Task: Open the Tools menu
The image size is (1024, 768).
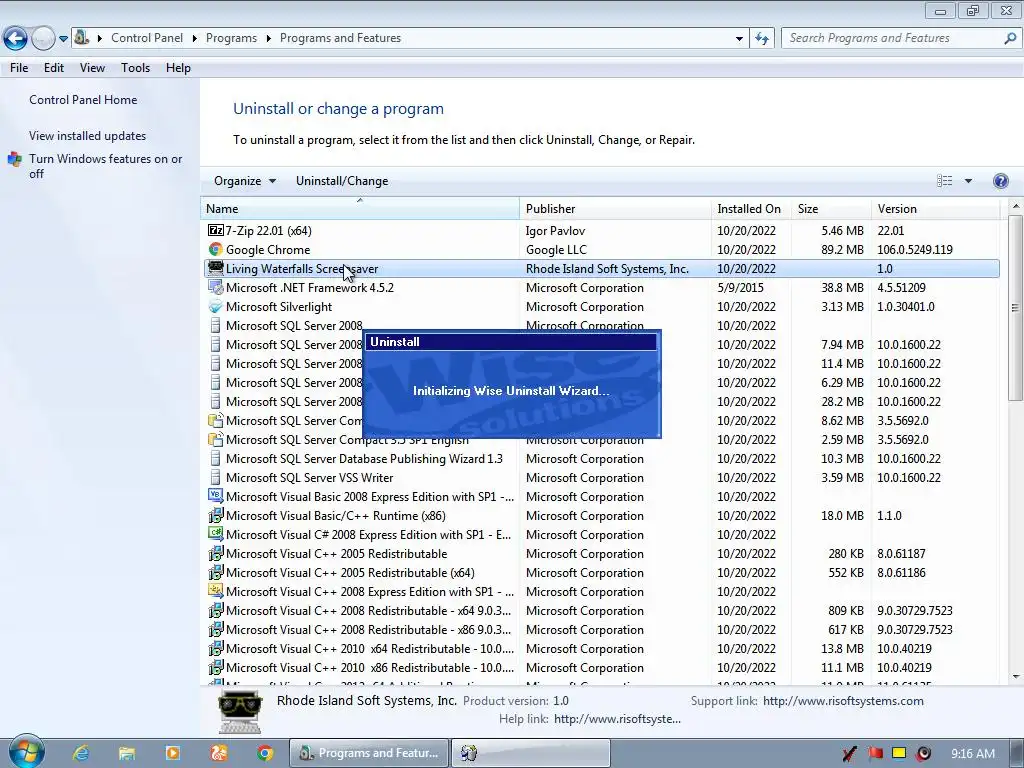Action: click(135, 68)
